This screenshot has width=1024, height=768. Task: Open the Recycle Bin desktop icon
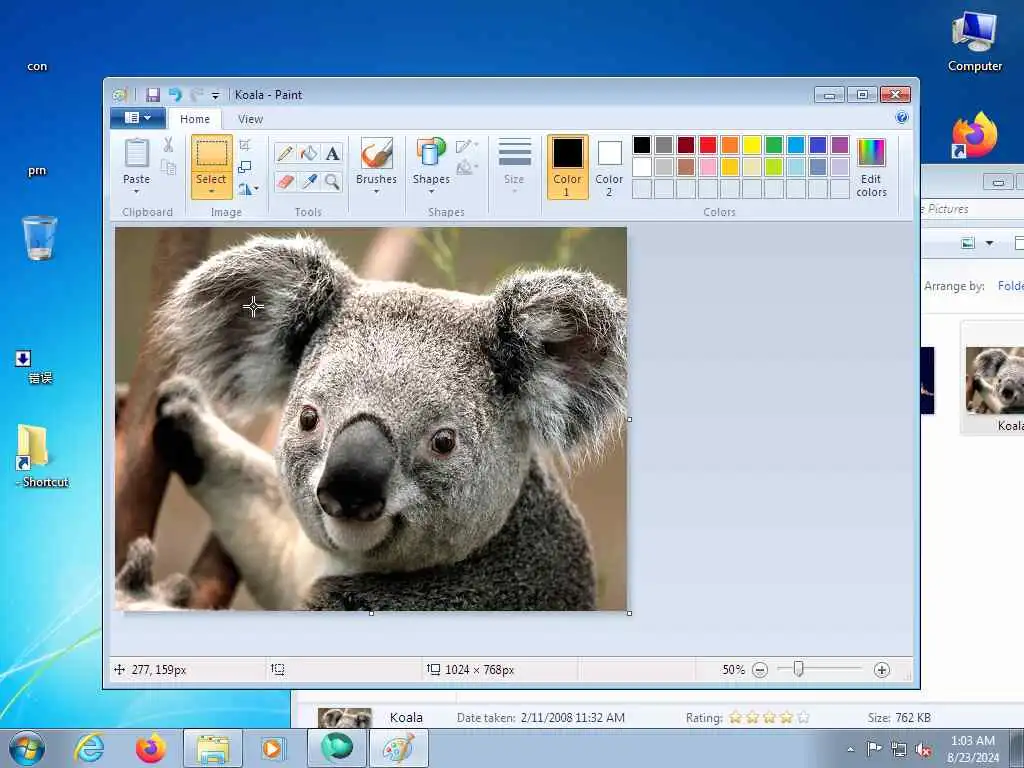point(39,238)
